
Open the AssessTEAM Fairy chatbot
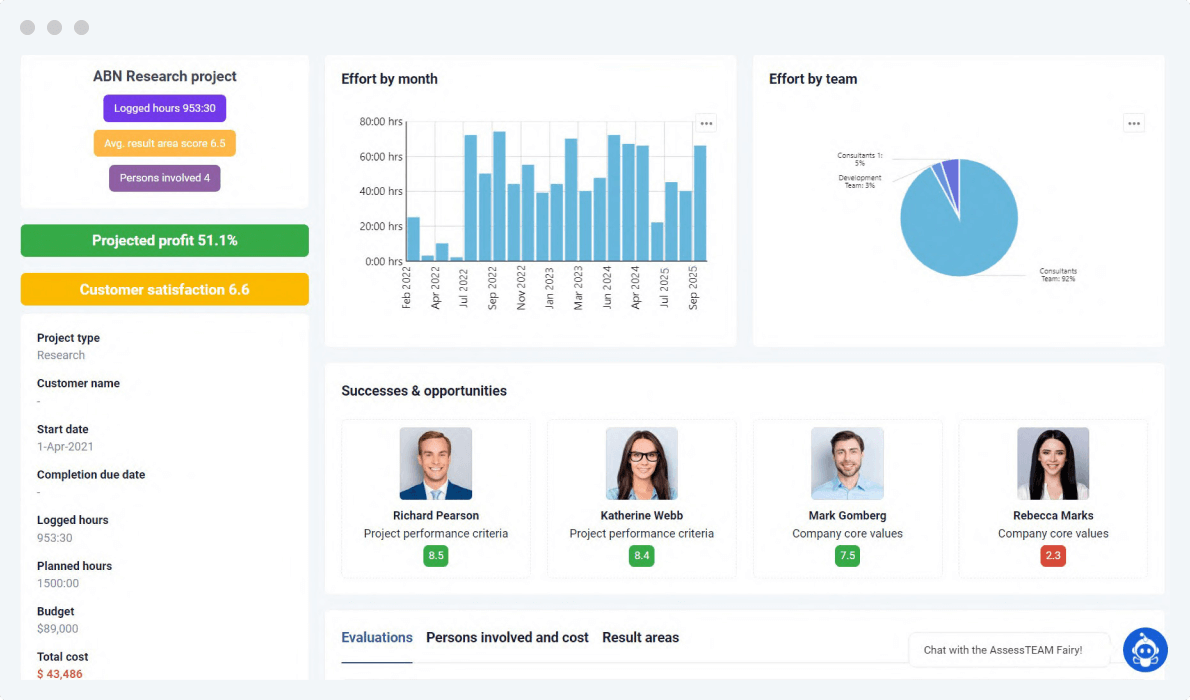(x=1144, y=650)
